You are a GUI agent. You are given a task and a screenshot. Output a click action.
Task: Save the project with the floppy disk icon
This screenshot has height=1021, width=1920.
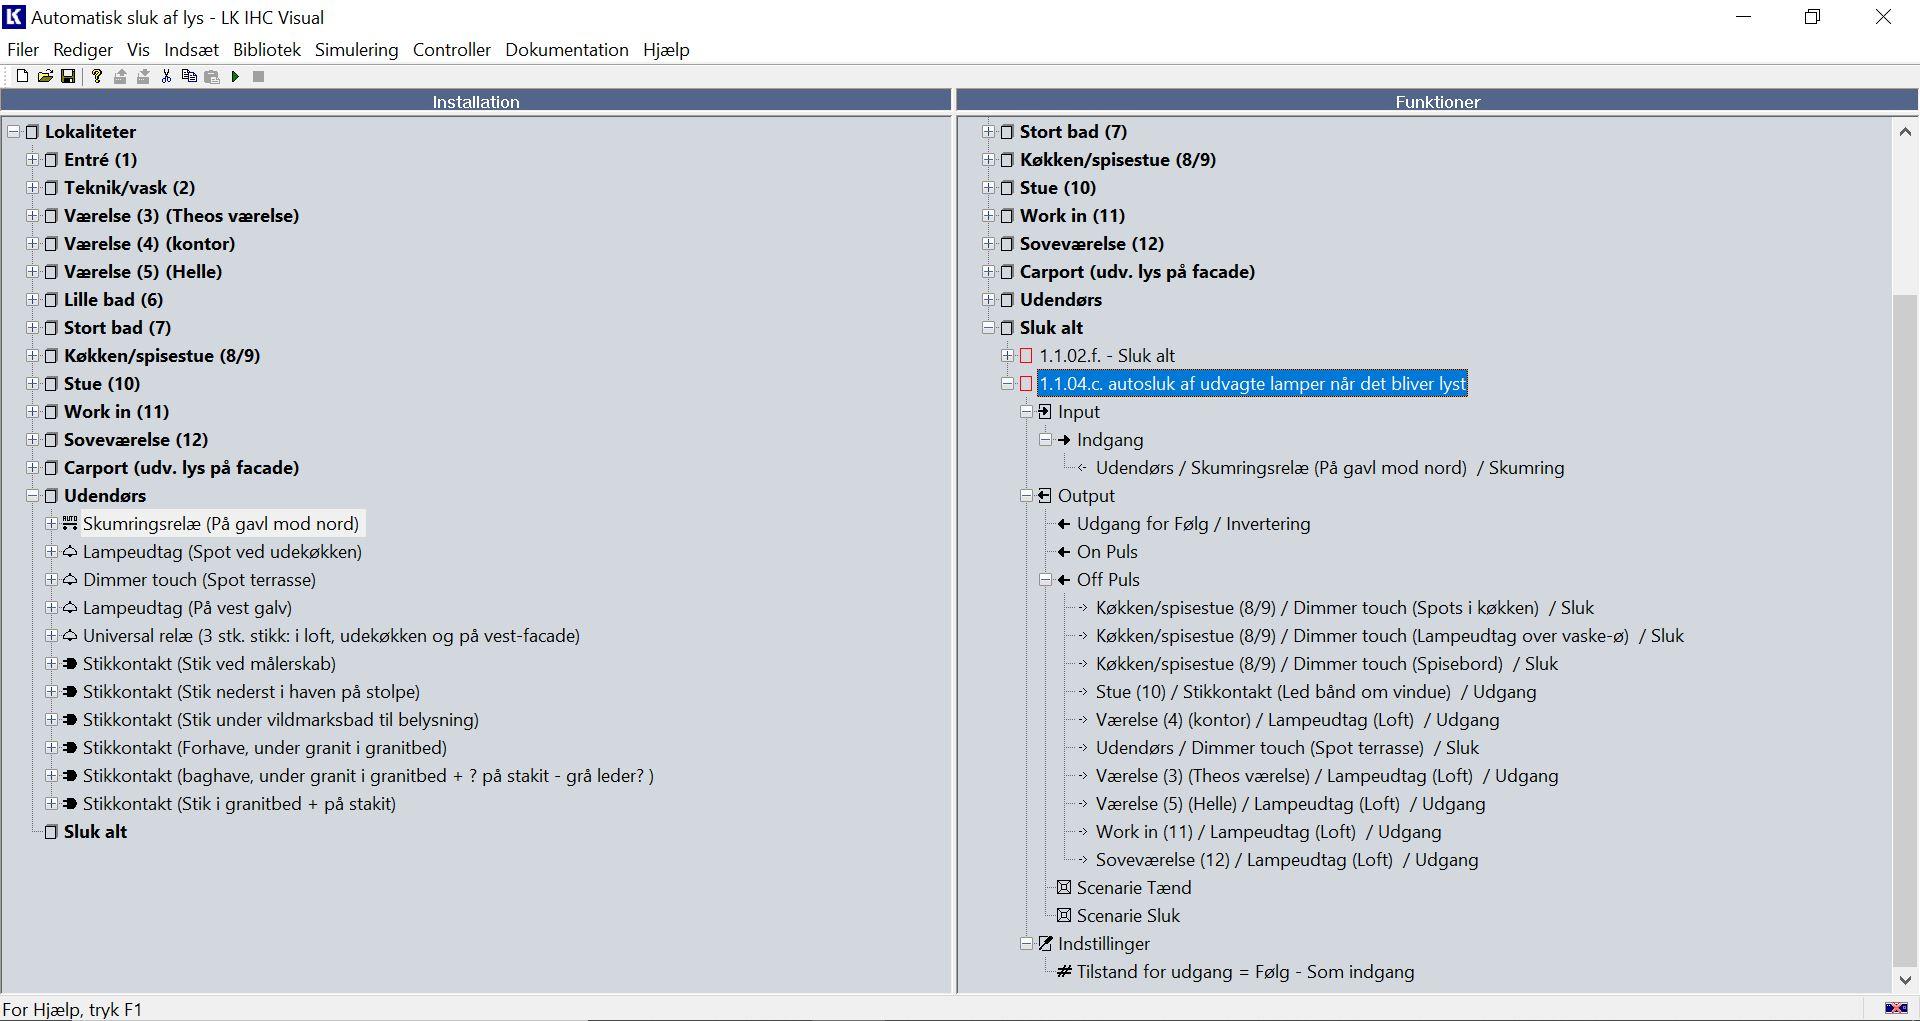coord(68,76)
